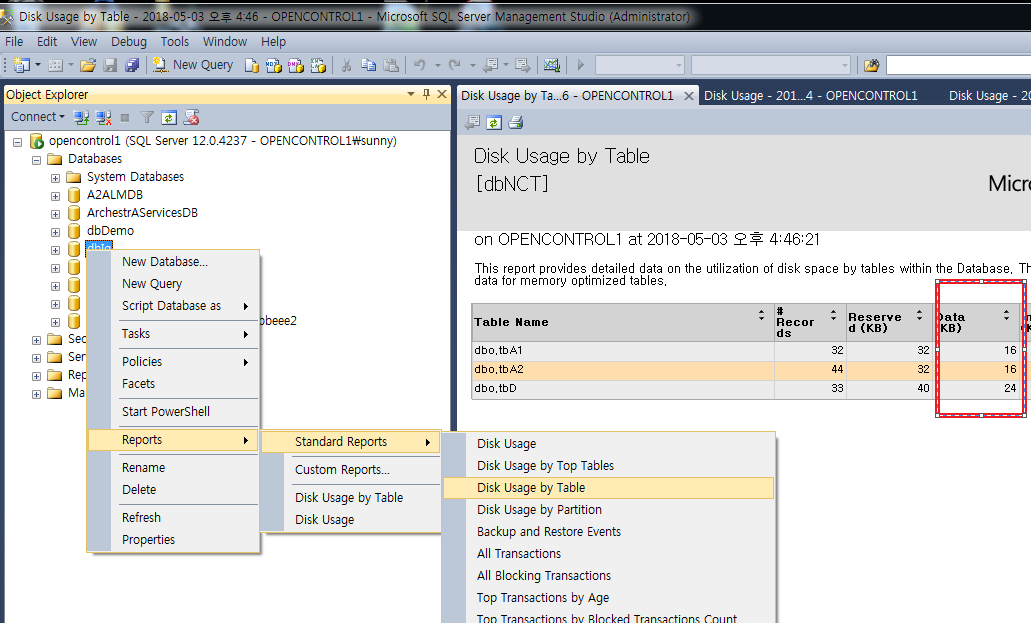The image size is (1031, 623).
Task: Click the Activity Monitor toolbar icon
Action: pyautogui.click(x=552, y=65)
